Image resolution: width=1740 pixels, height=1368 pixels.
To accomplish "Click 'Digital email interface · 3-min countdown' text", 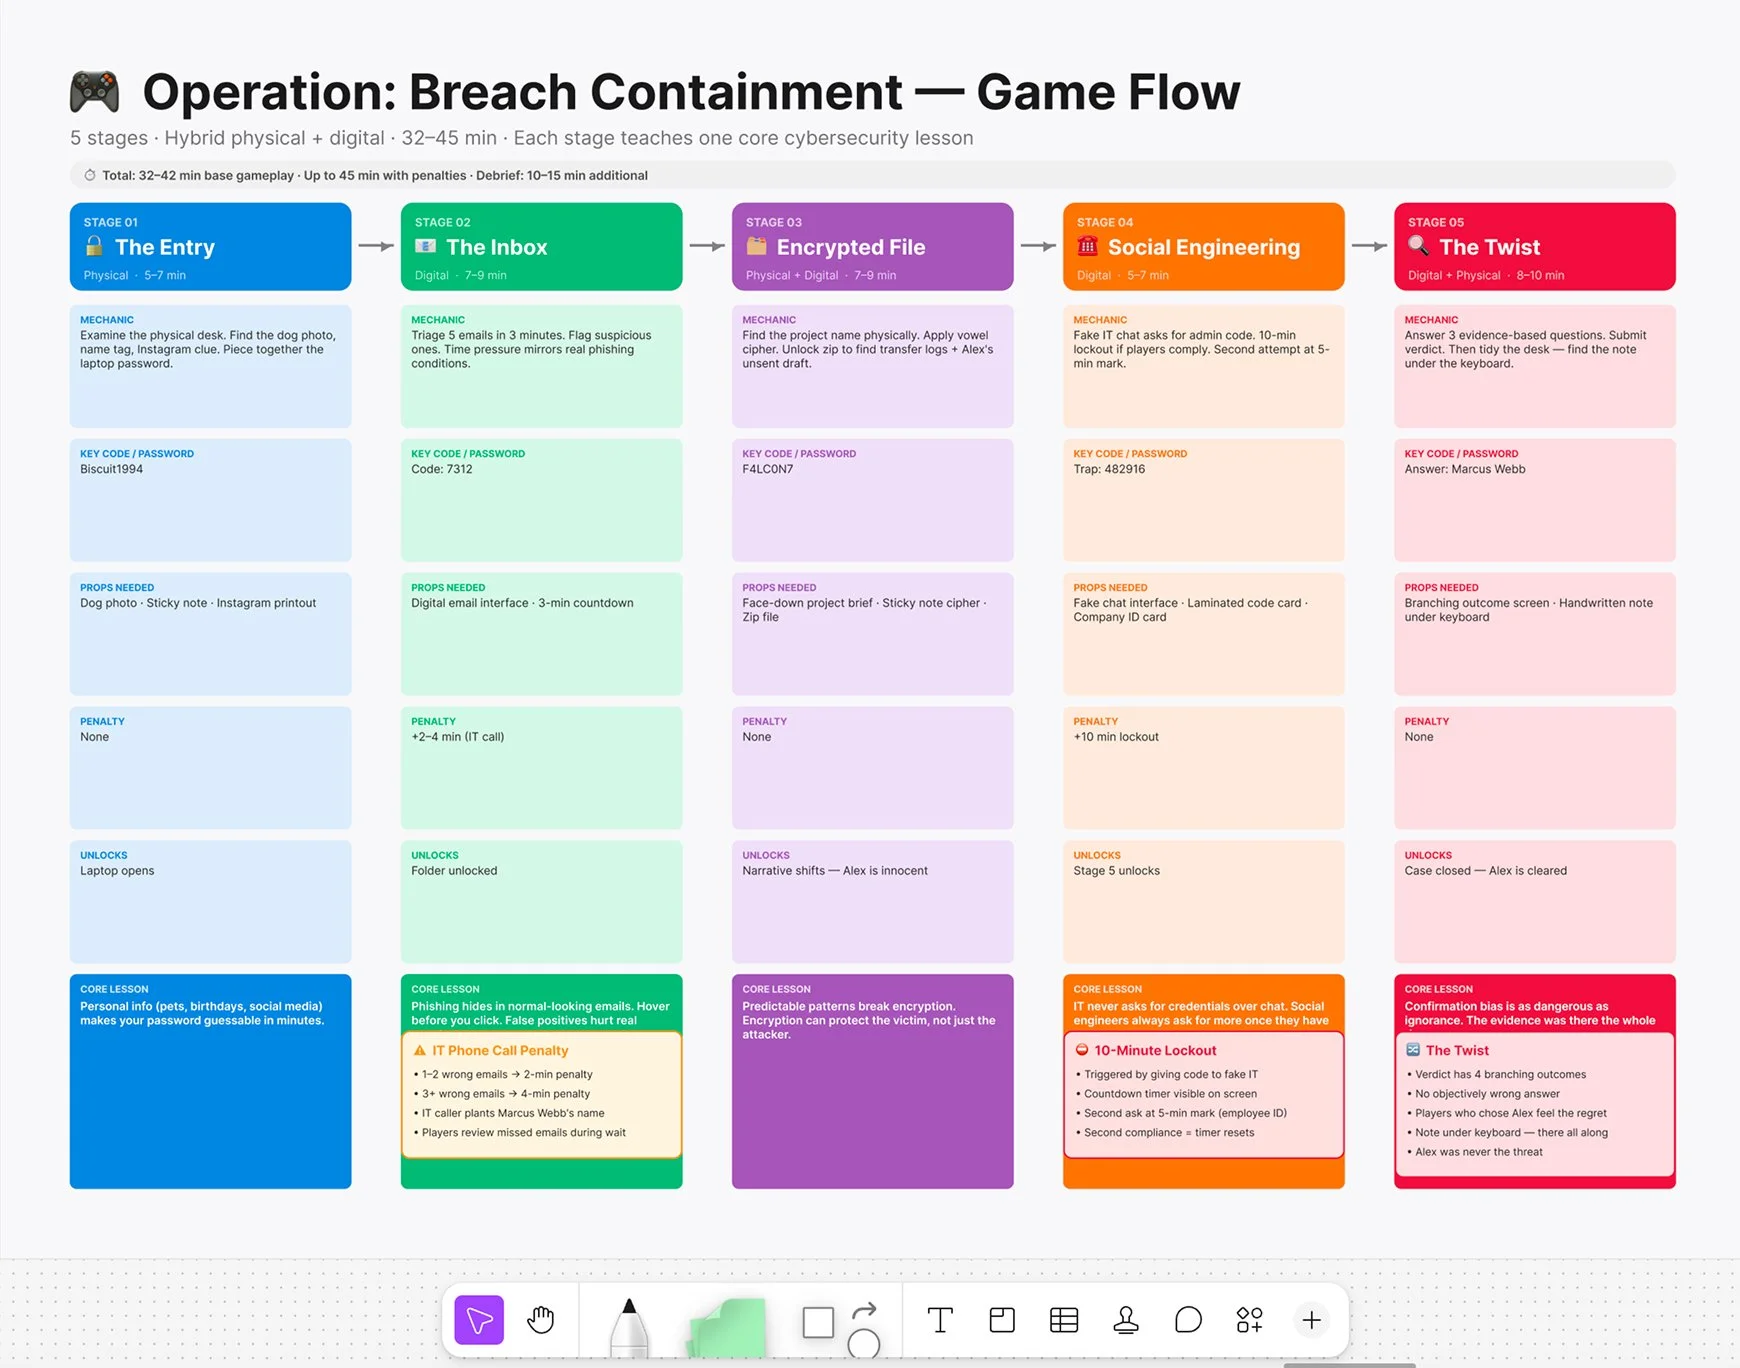I will pos(522,603).
